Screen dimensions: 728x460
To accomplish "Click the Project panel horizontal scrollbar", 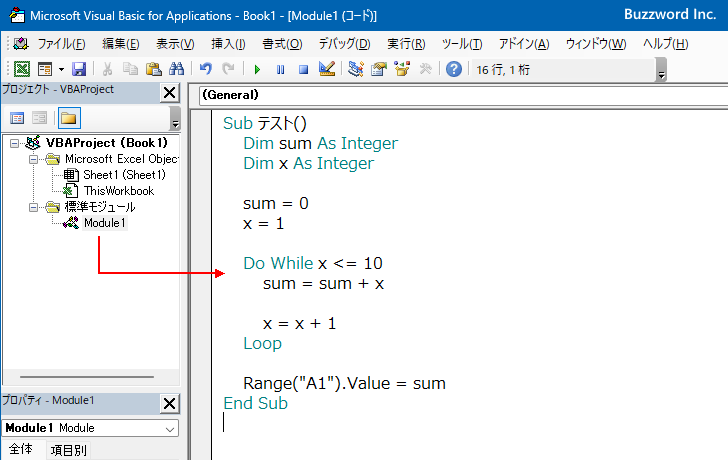I will point(87,377).
